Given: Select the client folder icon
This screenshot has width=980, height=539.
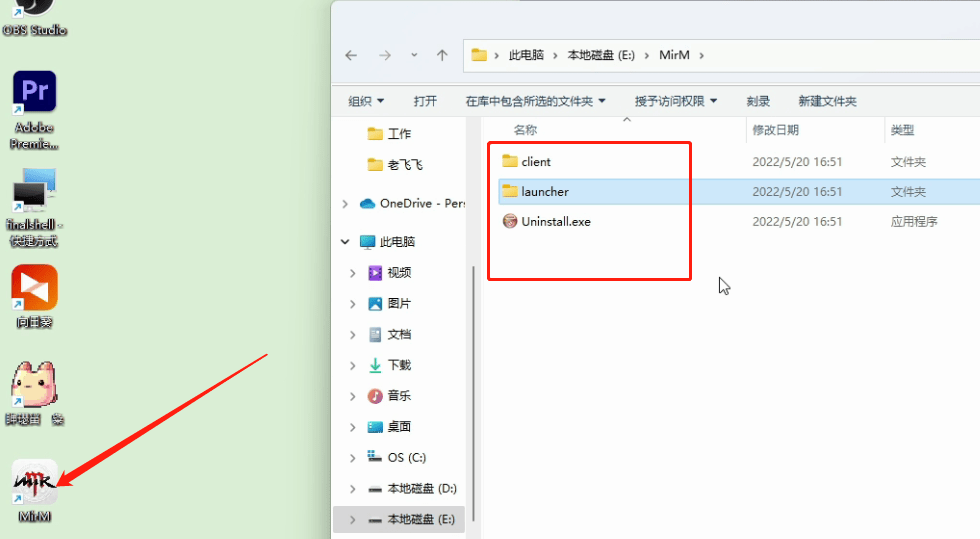Looking at the screenshot, I should coord(510,161).
